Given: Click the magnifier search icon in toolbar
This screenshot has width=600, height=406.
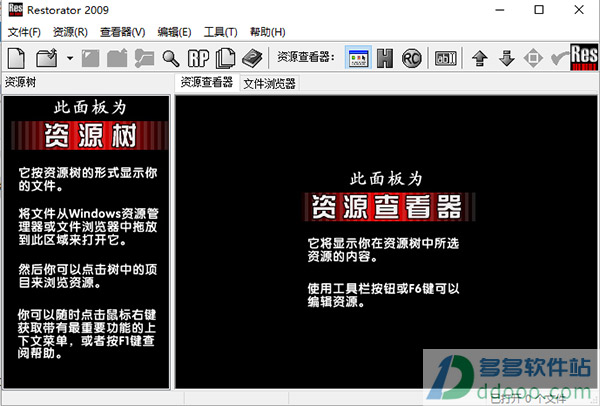Looking at the screenshot, I should click(170, 57).
